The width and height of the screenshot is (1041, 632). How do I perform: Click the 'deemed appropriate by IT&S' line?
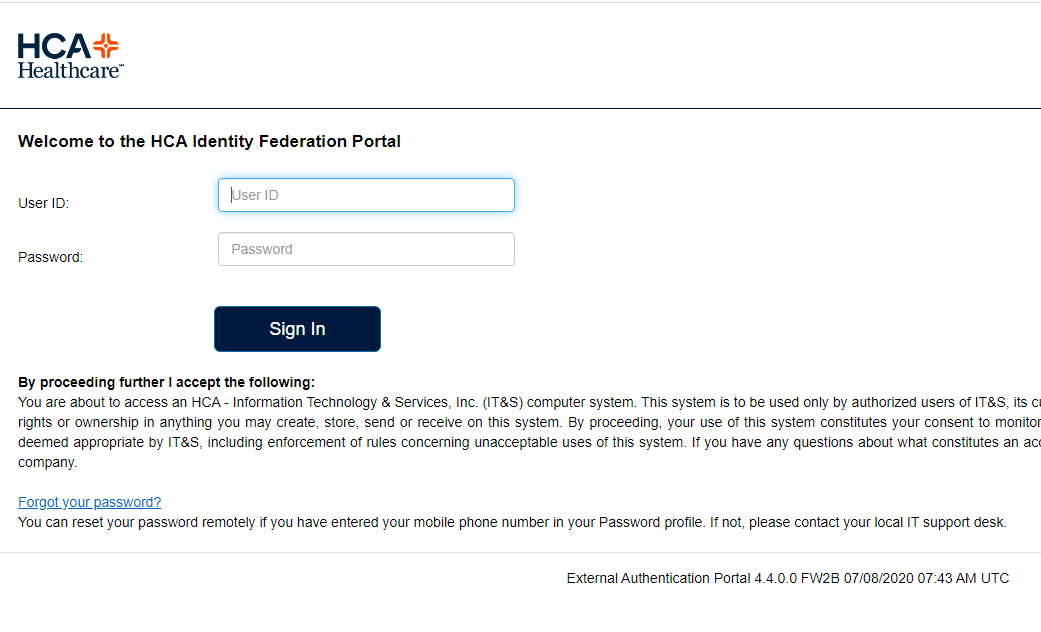tap(529, 442)
